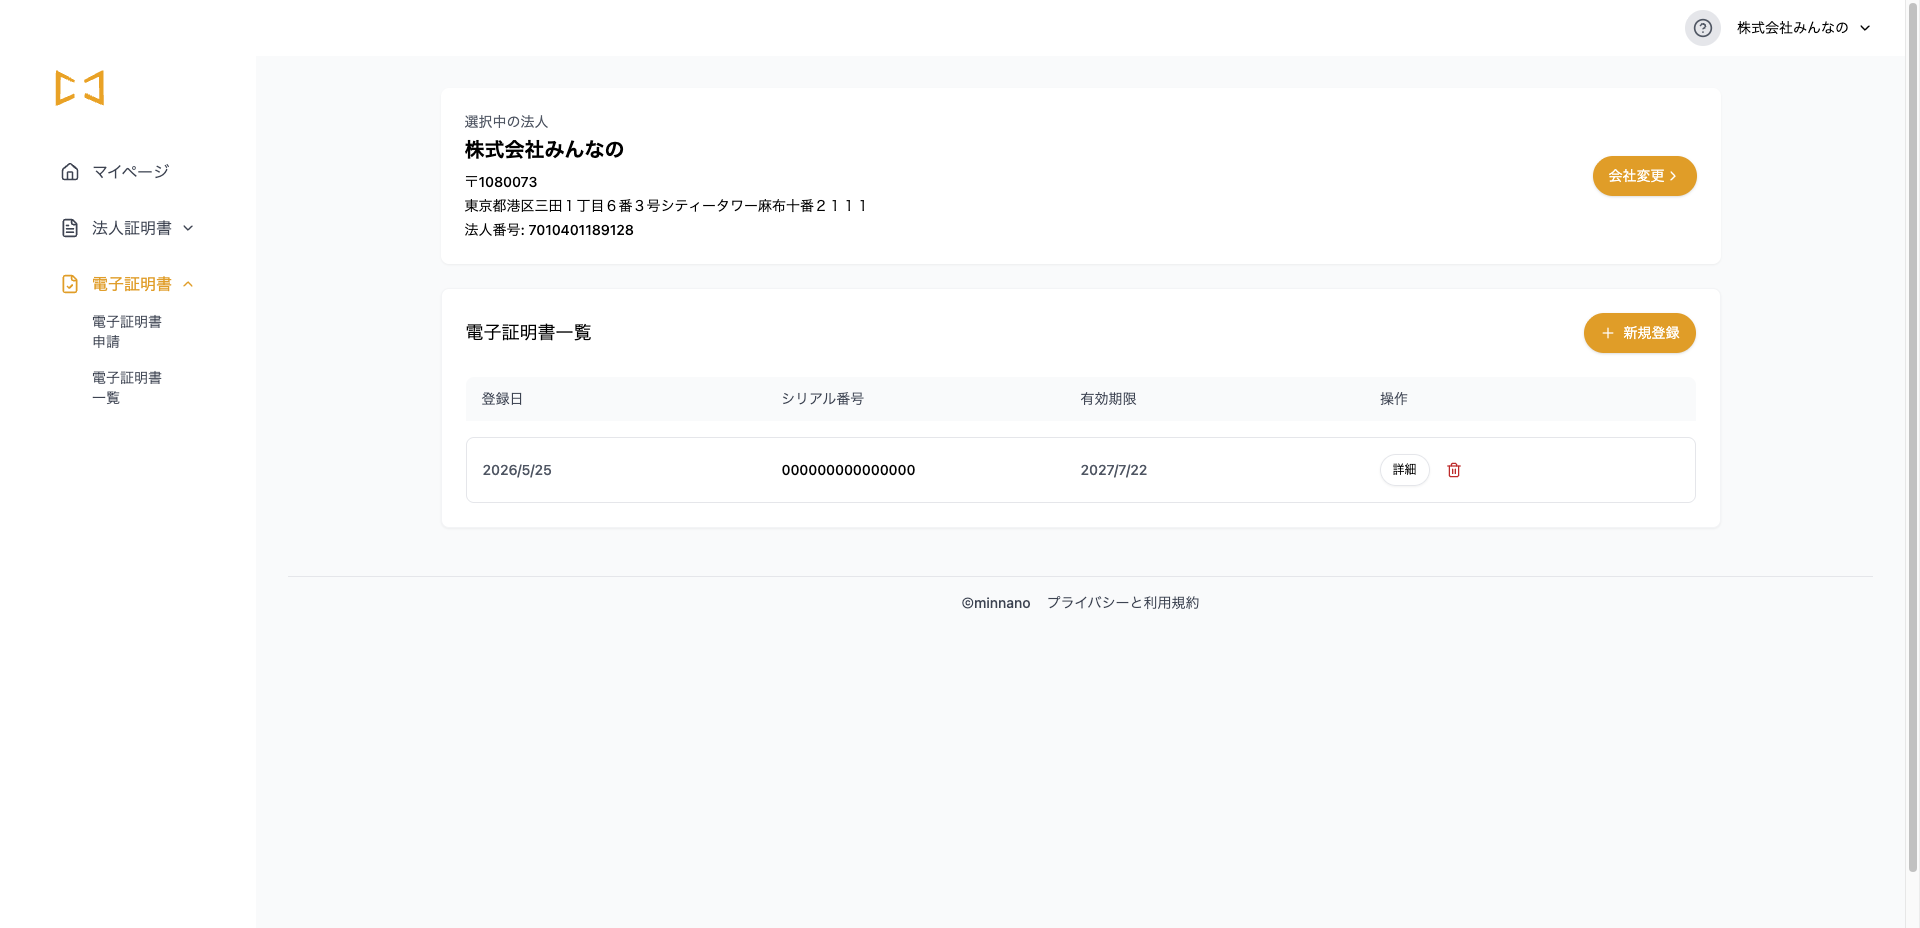The image size is (1920, 928).
Task: Click the 東京都港区 address line
Action: coord(666,206)
